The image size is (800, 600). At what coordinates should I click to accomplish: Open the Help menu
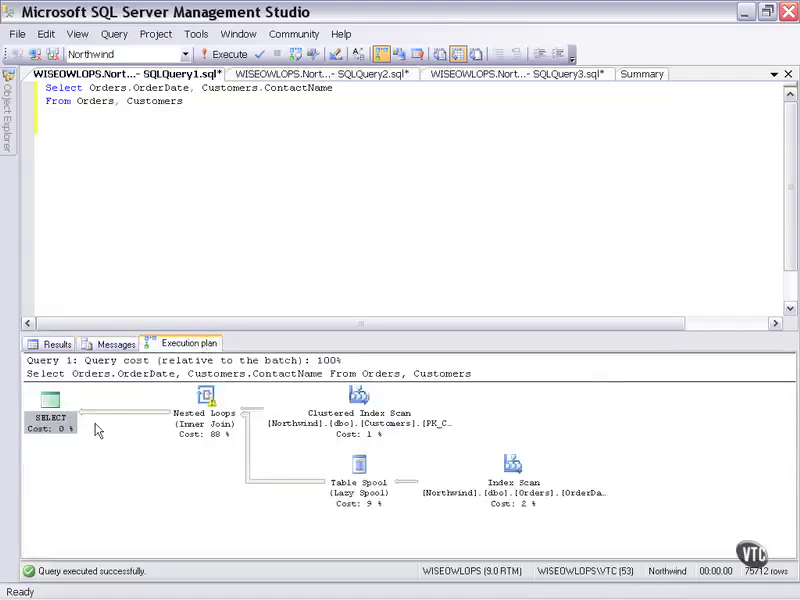click(x=341, y=34)
